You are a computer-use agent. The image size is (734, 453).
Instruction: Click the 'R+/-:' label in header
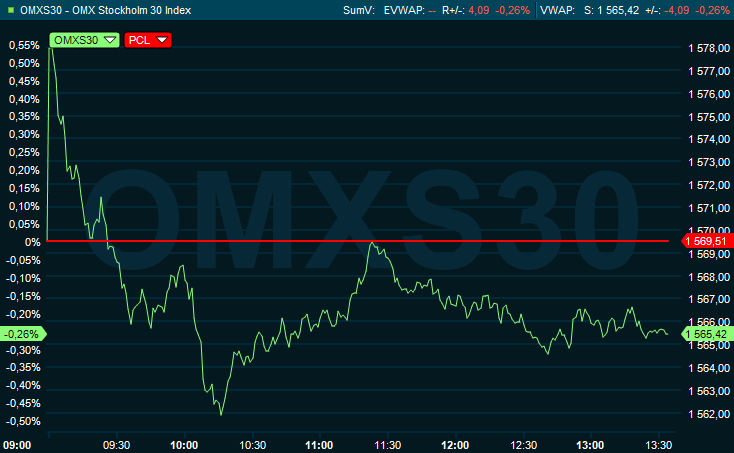coord(453,10)
